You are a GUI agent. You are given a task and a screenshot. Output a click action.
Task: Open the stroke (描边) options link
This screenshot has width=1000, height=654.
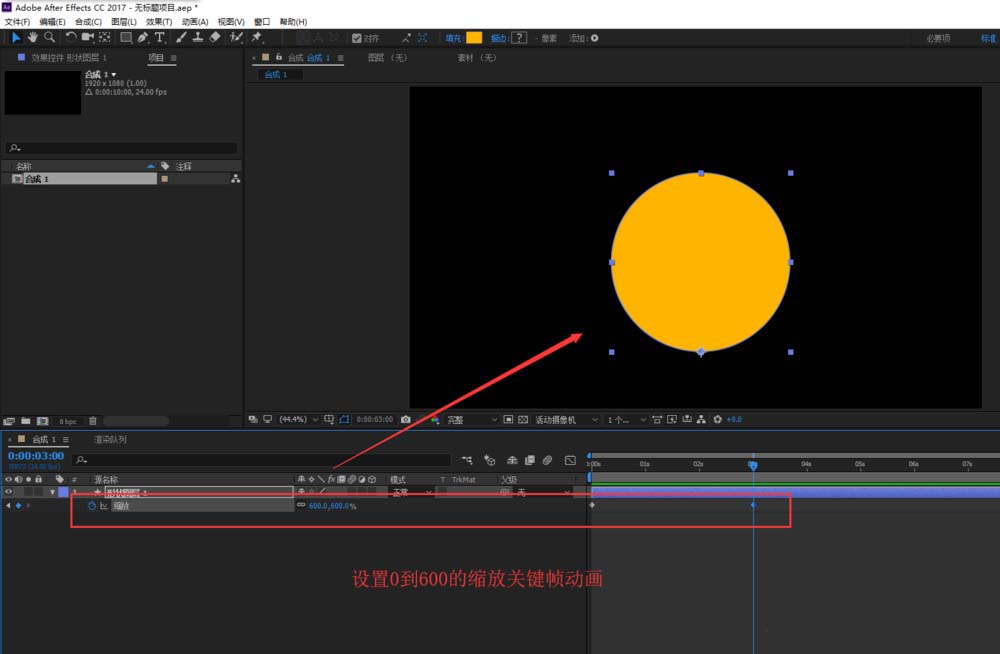[499, 38]
